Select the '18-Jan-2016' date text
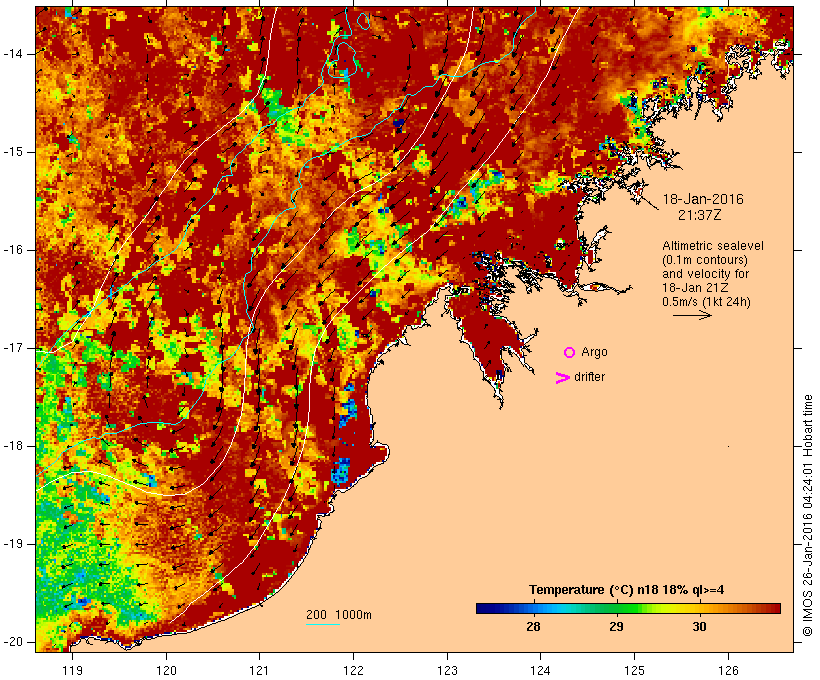Viewport: 820px width, 680px height. (703, 199)
